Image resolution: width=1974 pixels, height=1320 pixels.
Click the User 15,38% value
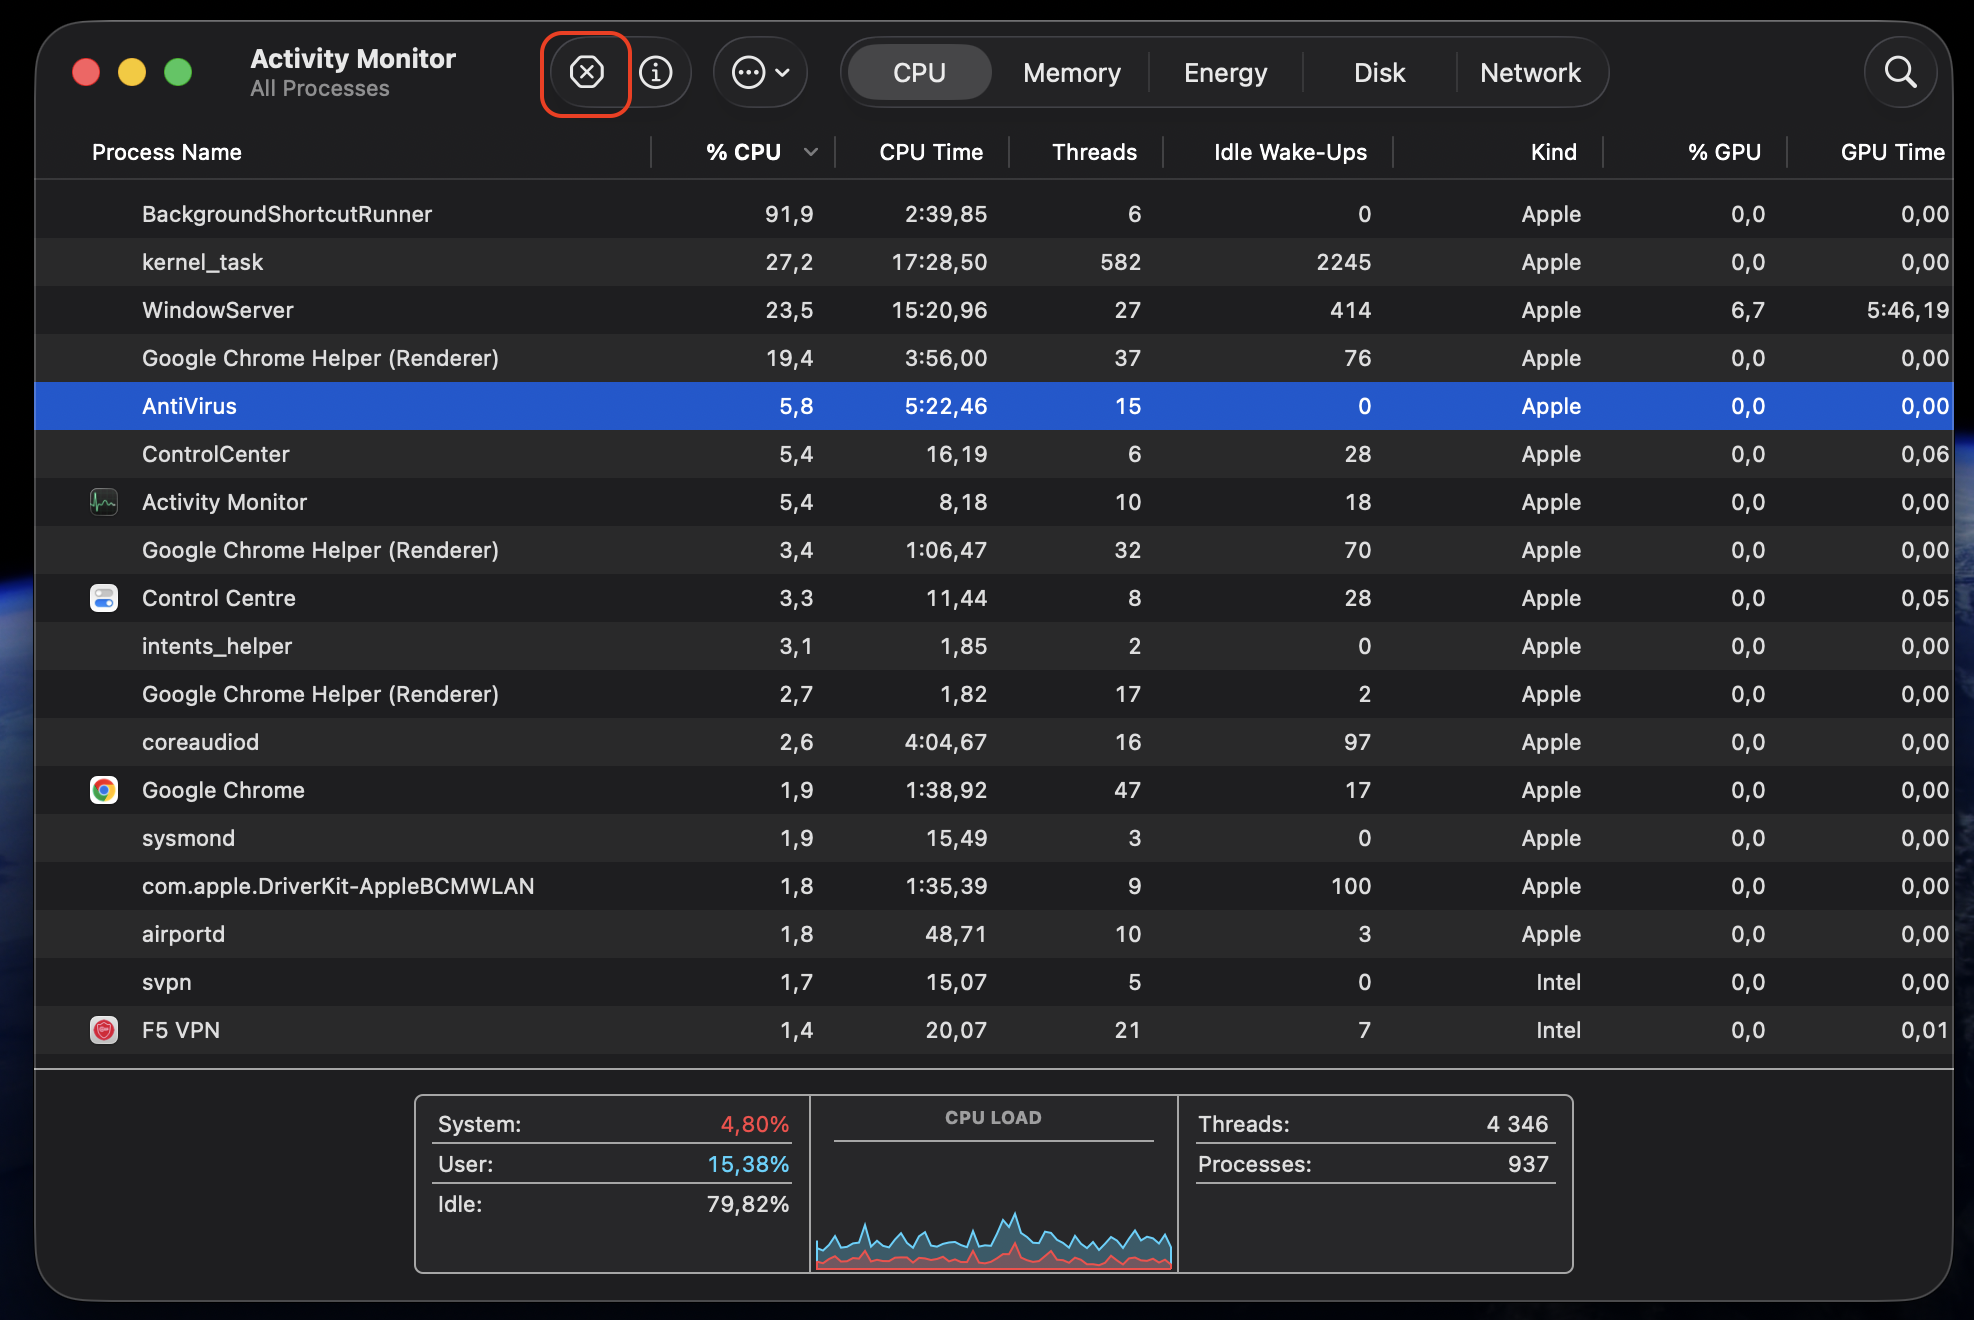pos(748,1164)
